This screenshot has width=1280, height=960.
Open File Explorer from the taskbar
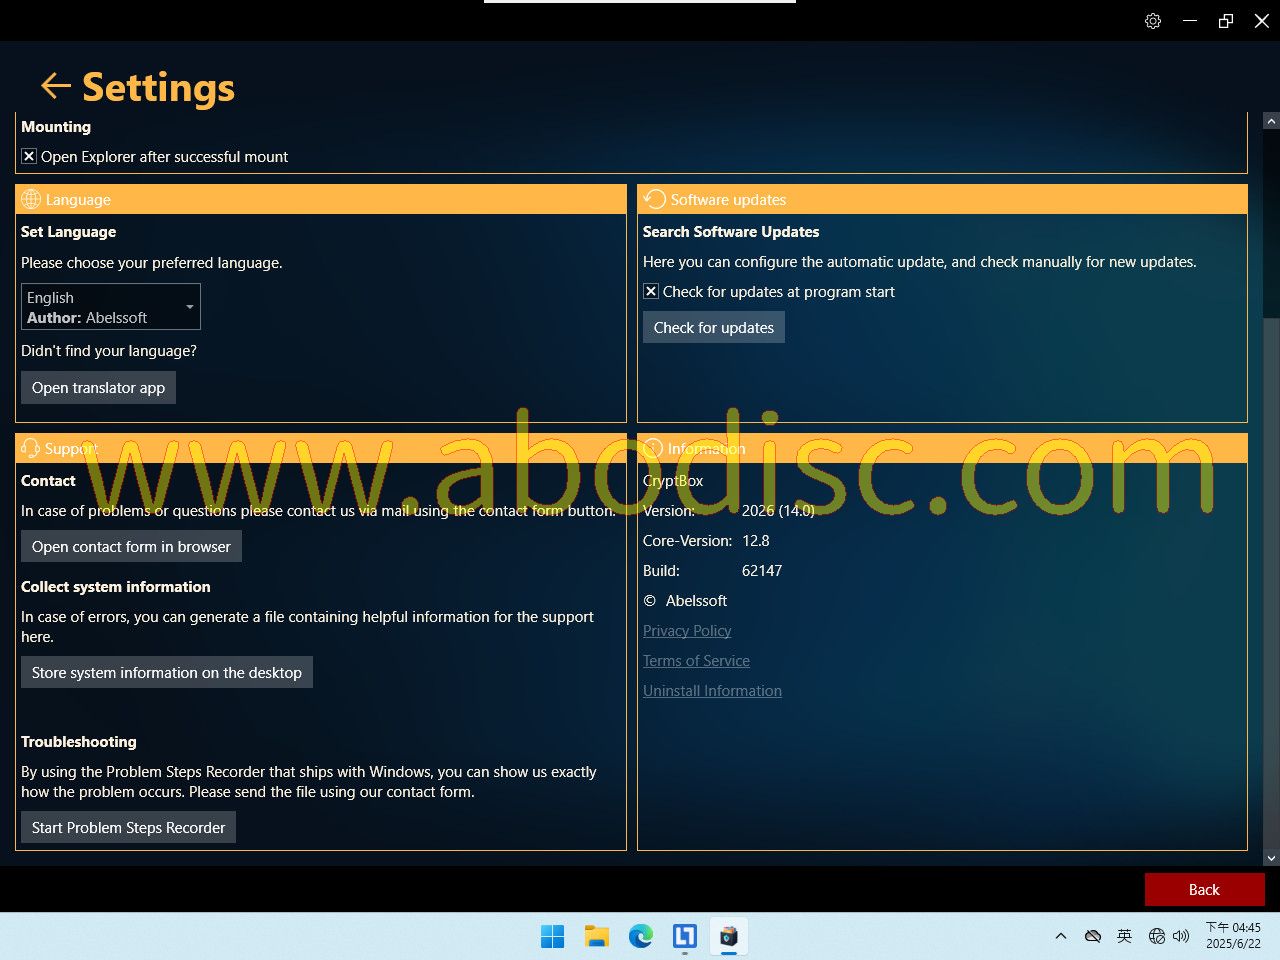point(597,936)
